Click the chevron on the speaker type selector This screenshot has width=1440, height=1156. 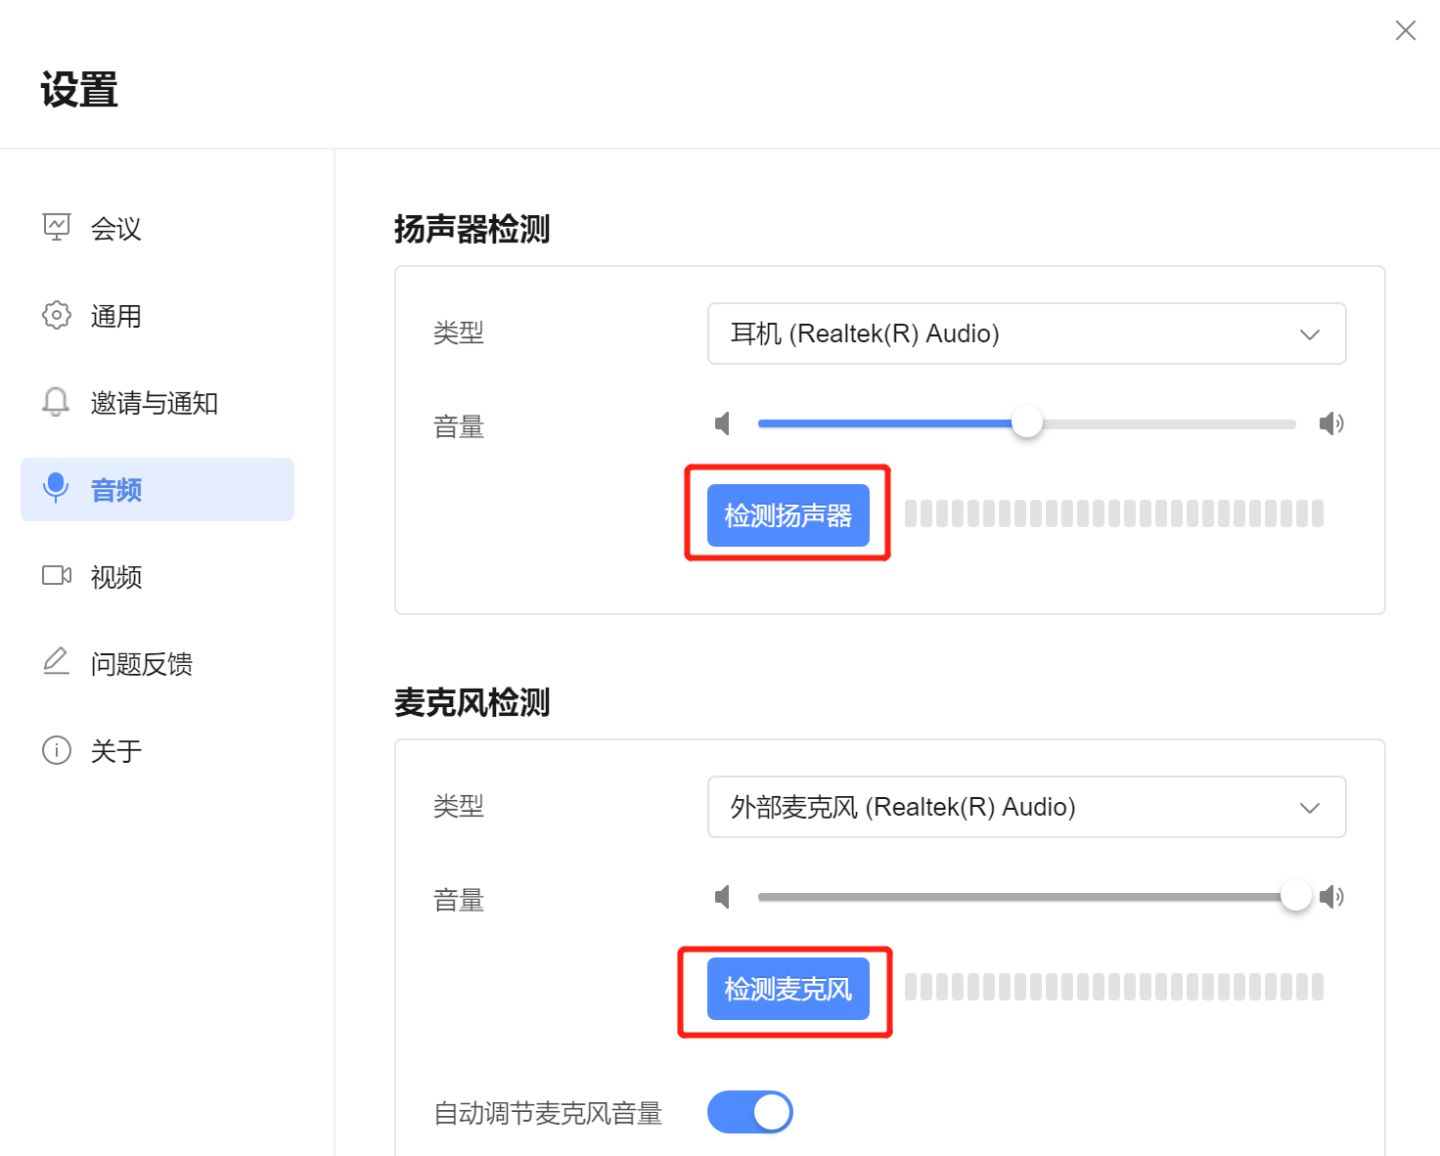(x=1309, y=334)
